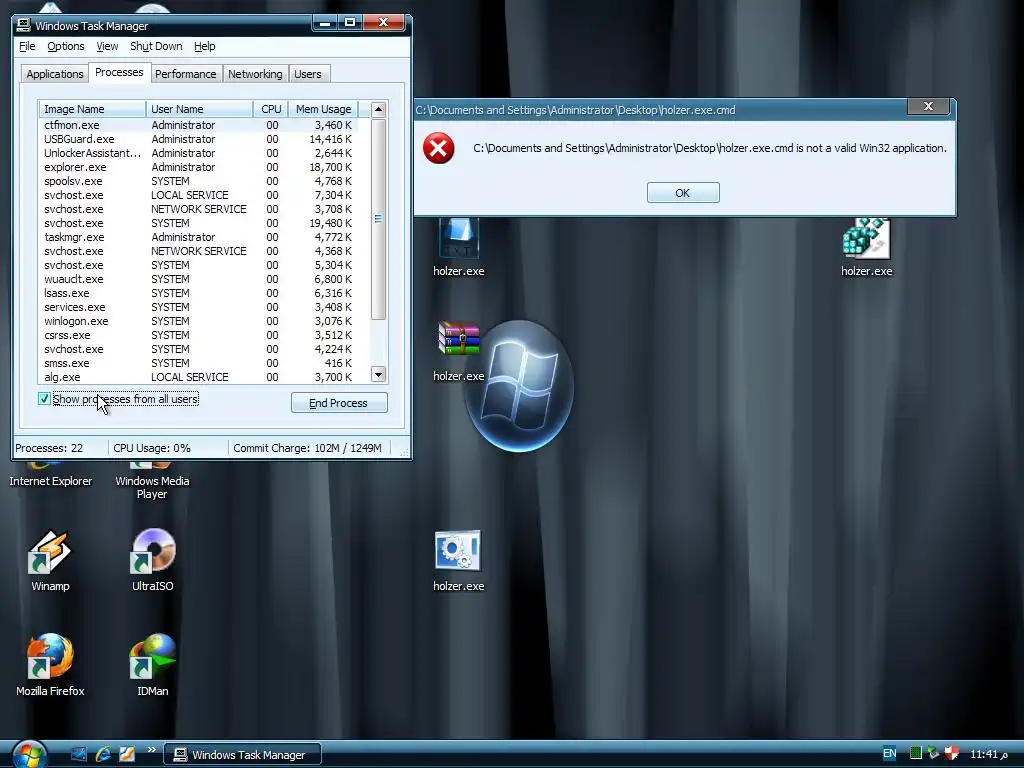Close the holzer.exe.cmd error dialog
The height and width of the screenshot is (768, 1024).
tap(928, 106)
